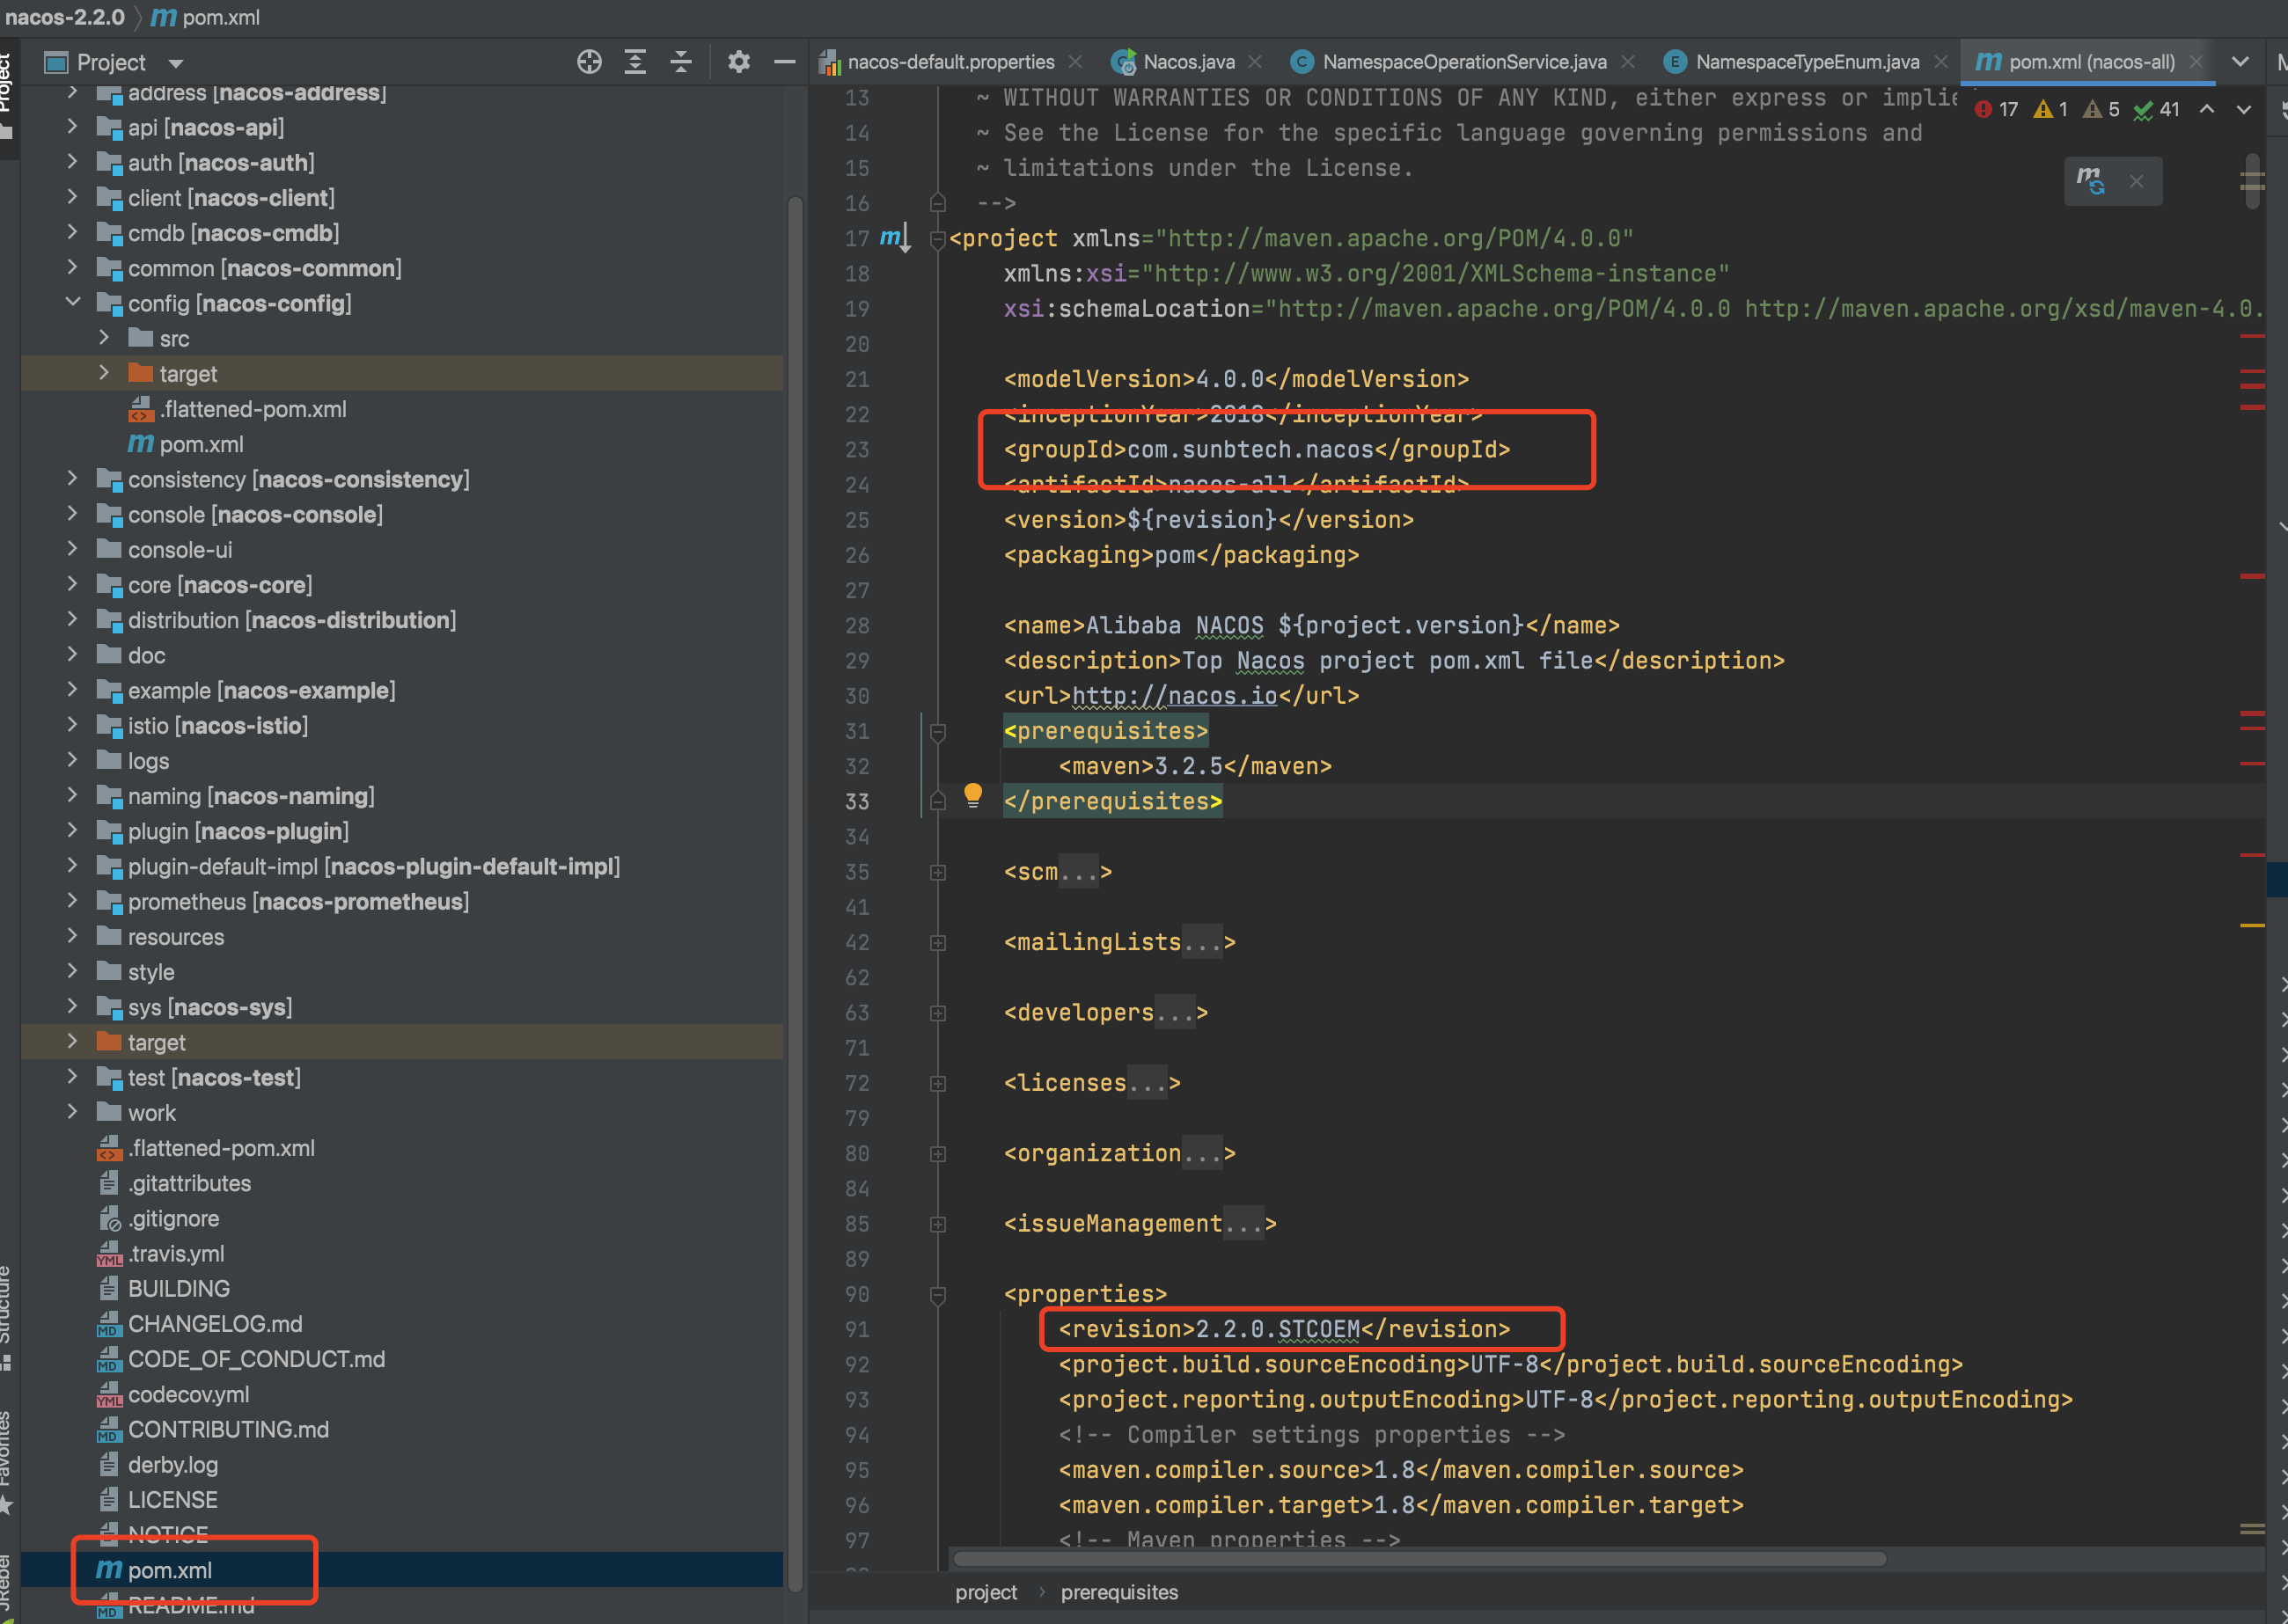Expand the naming [nacos-naming] module

[72, 795]
